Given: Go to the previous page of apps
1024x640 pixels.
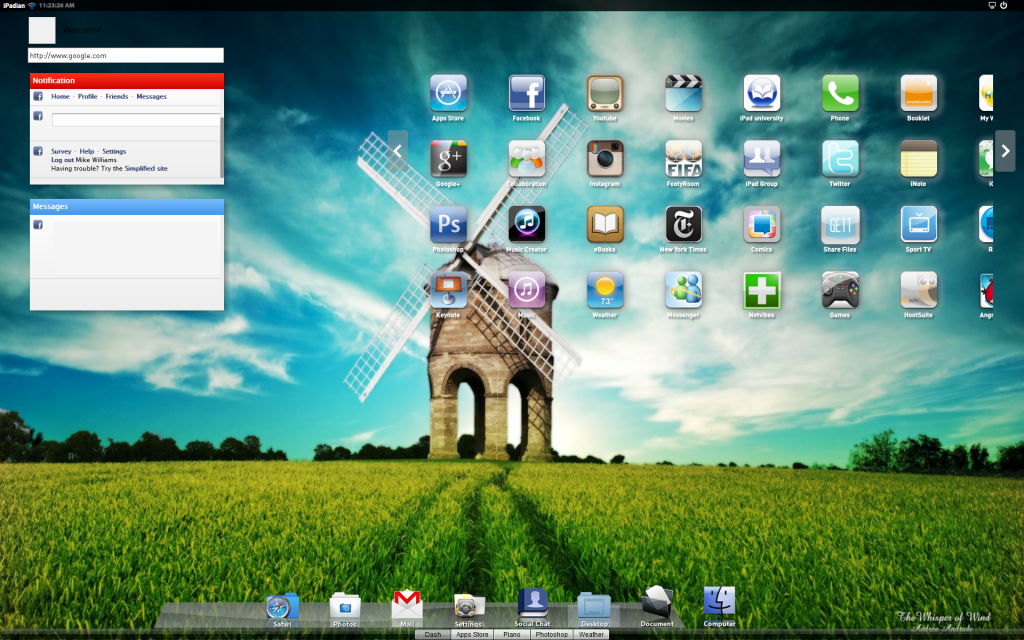Looking at the screenshot, I should click(398, 151).
